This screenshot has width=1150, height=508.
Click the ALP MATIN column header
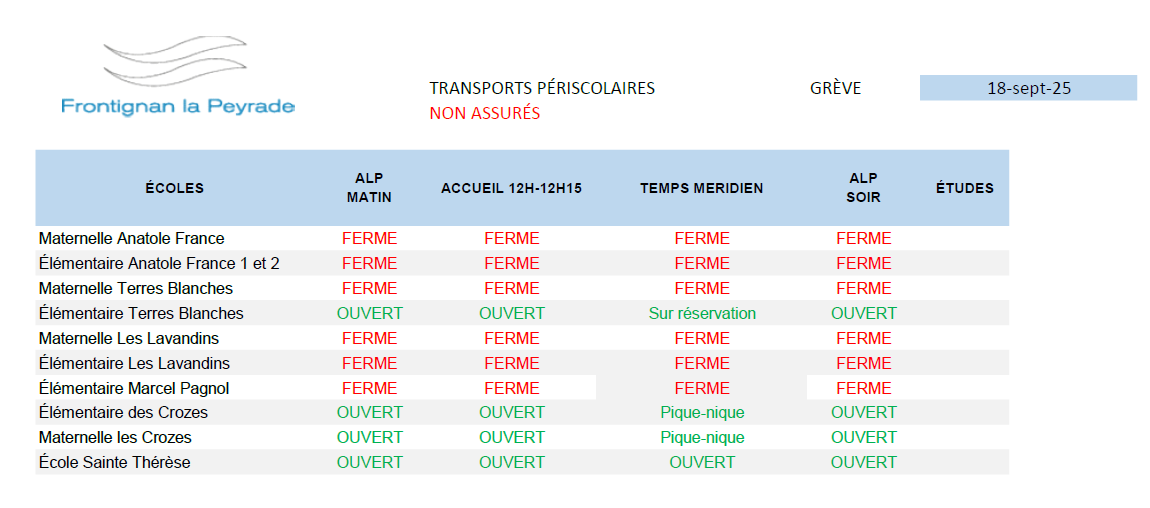(369, 188)
